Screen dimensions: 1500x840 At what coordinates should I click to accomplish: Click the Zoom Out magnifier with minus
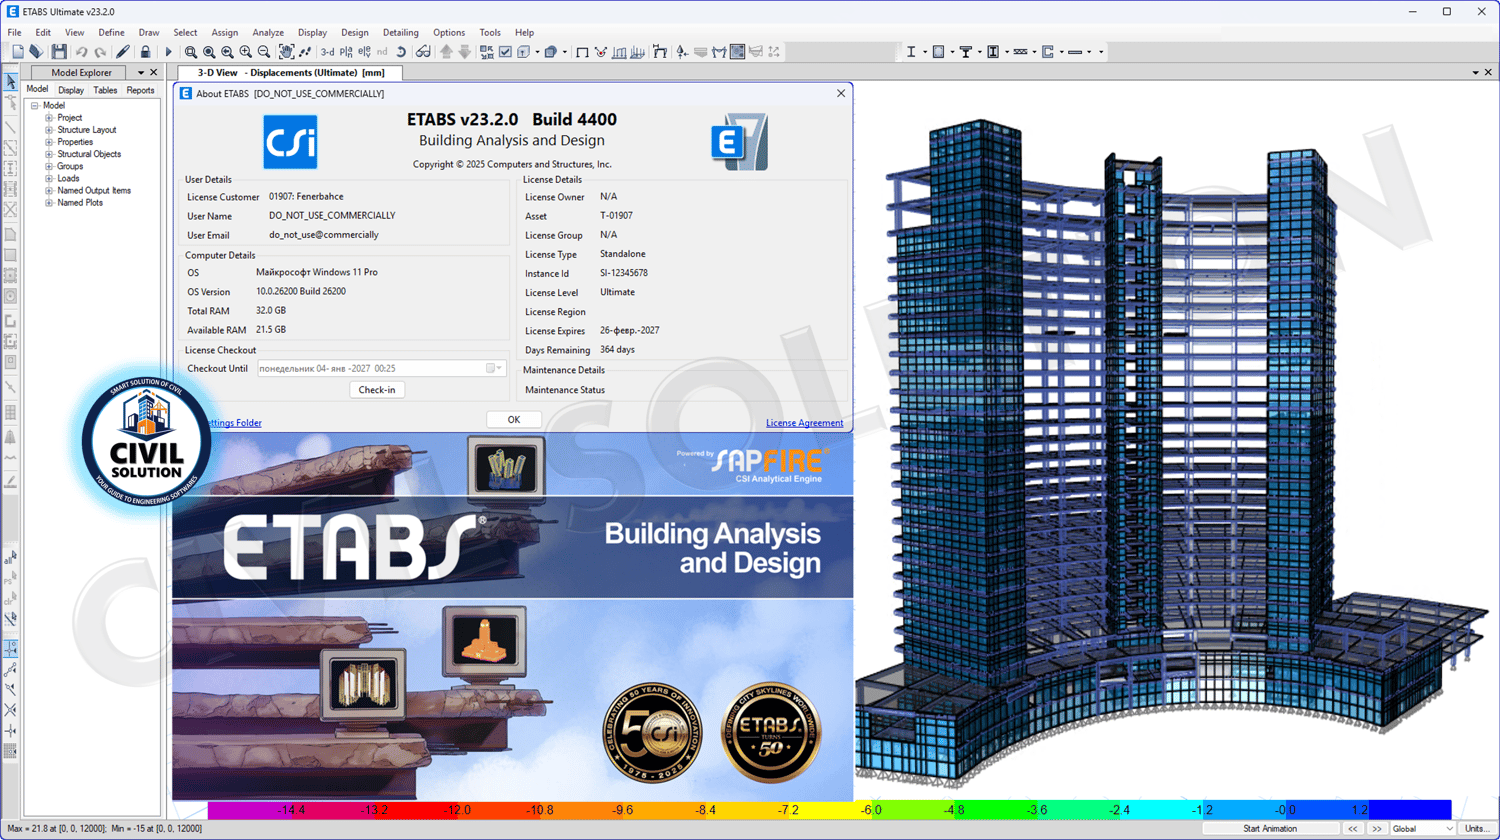click(x=264, y=52)
